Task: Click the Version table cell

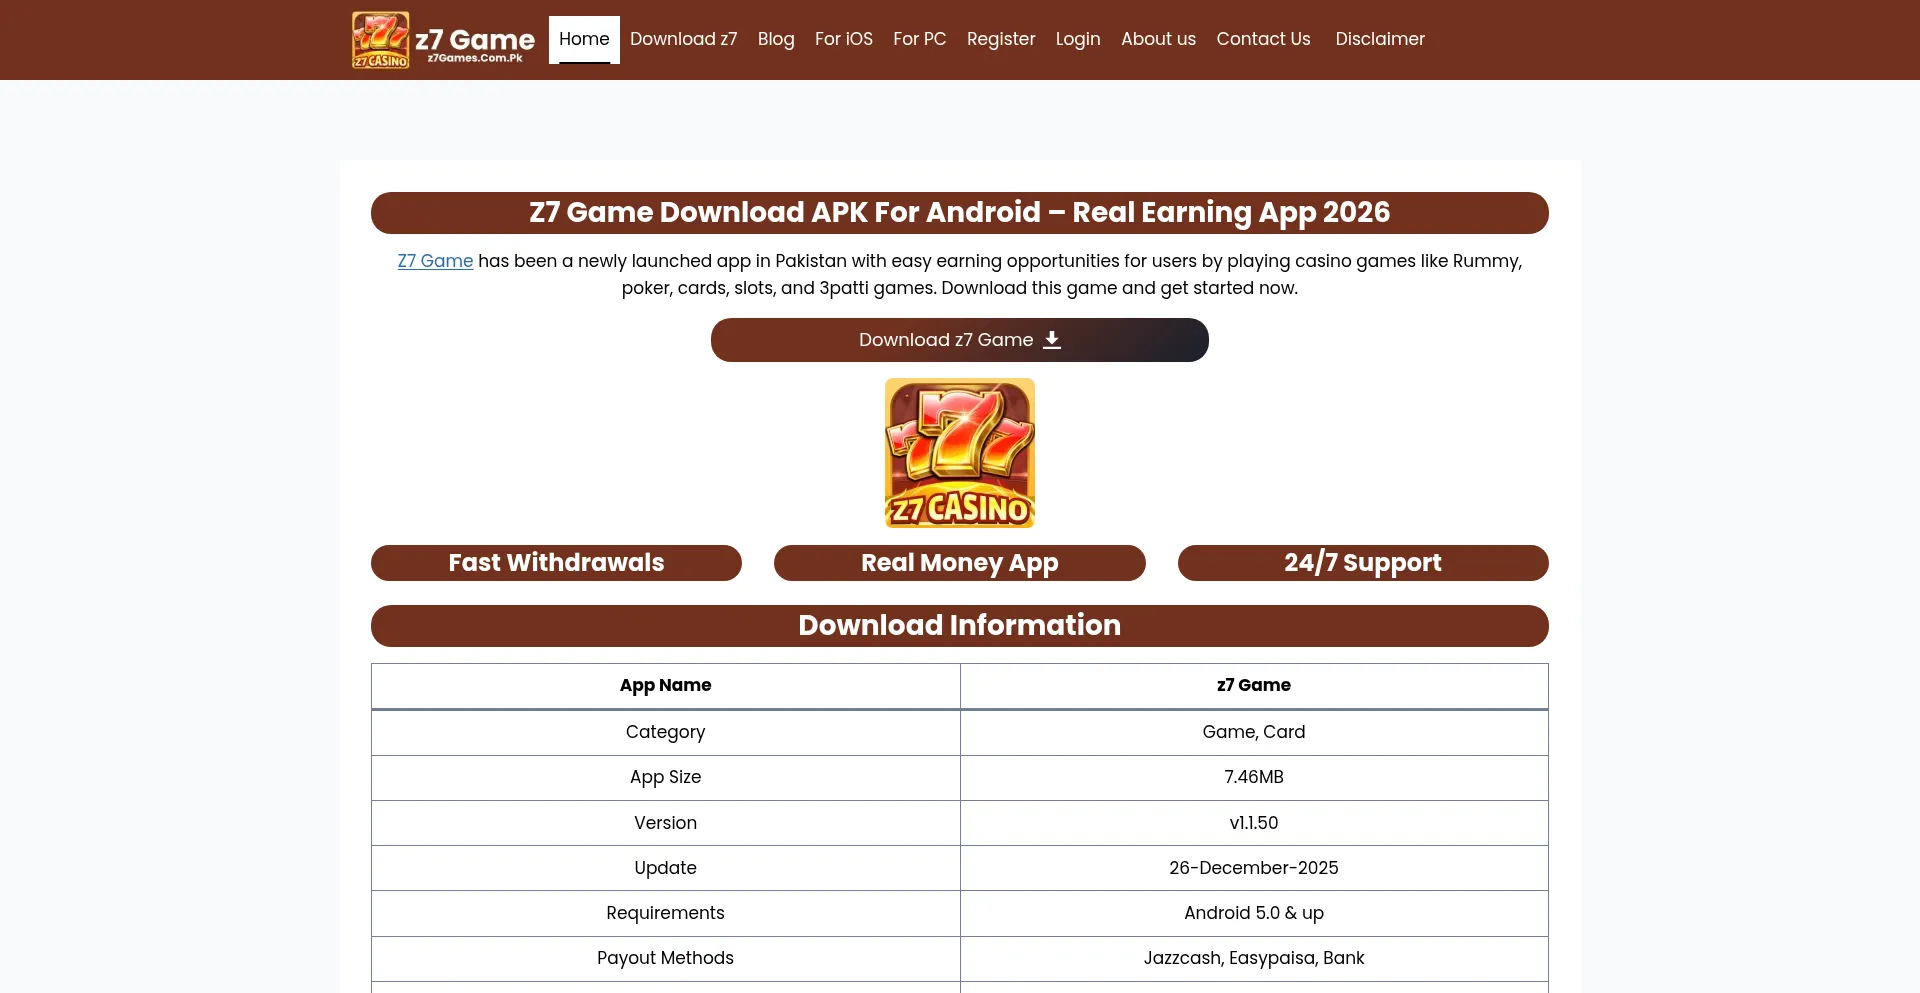Action: tap(666, 823)
